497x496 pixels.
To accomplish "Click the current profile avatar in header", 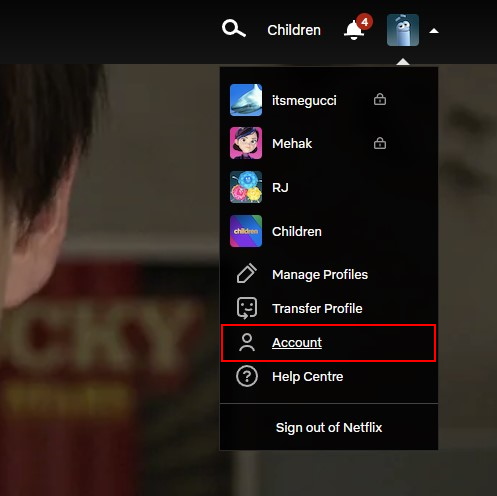I will (x=403, y=30).
